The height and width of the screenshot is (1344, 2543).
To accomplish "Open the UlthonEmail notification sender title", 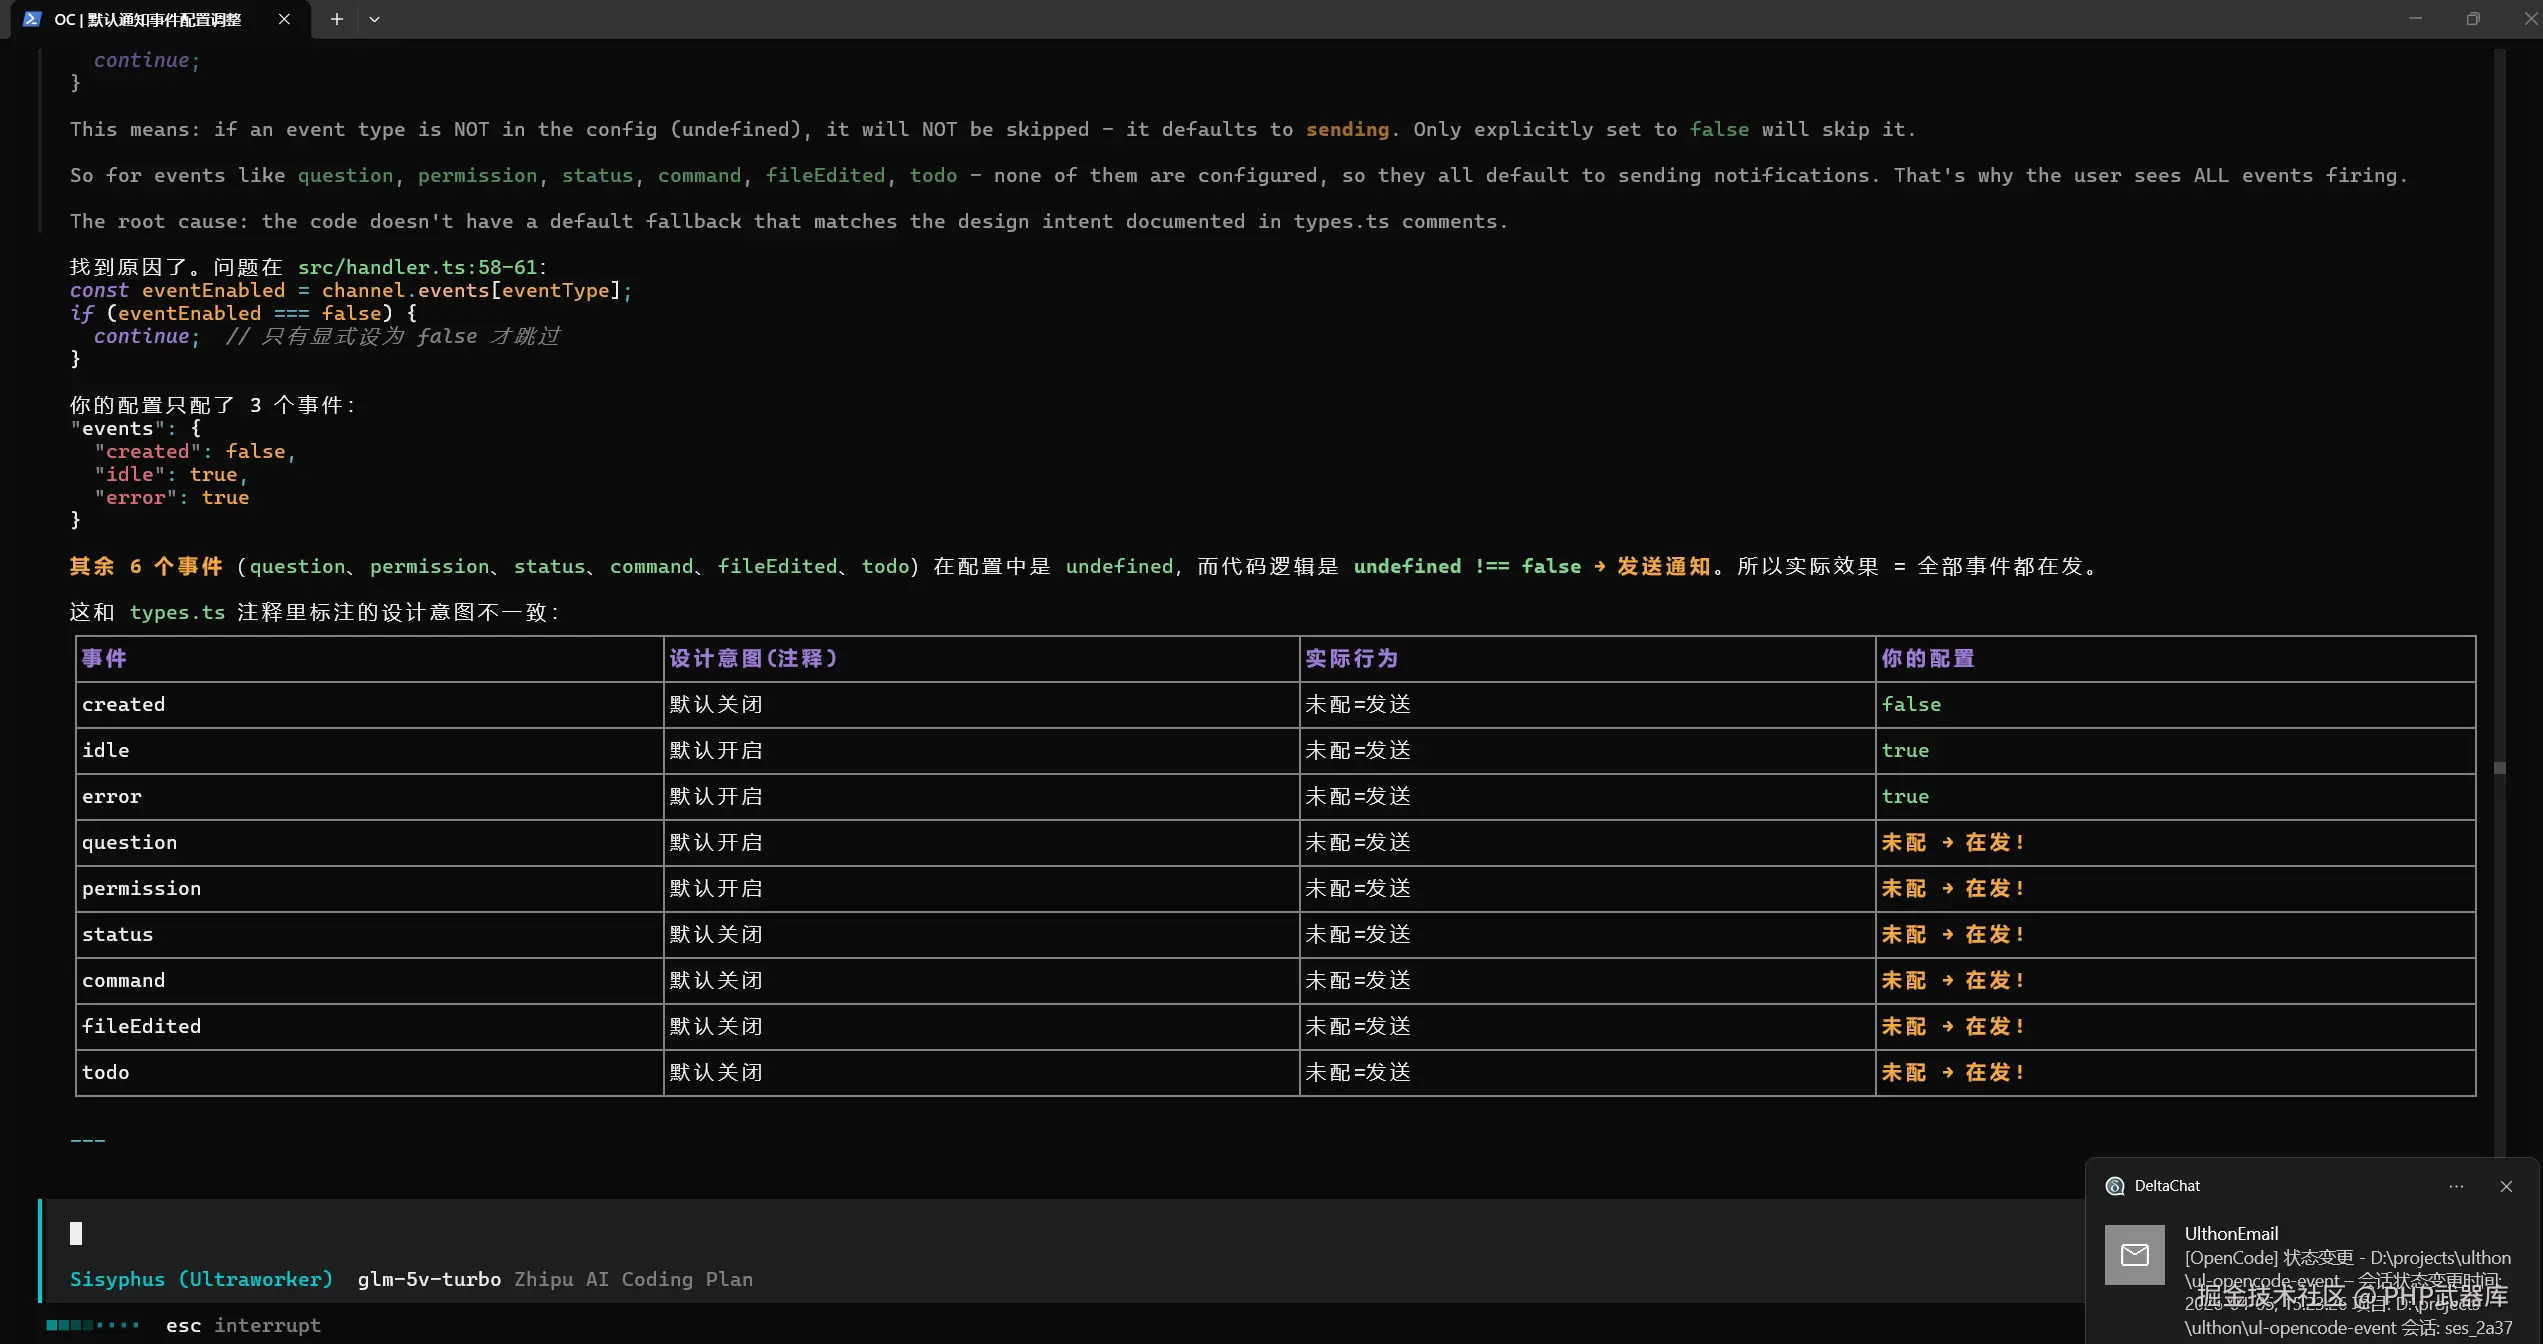I will point(2231,1233).
